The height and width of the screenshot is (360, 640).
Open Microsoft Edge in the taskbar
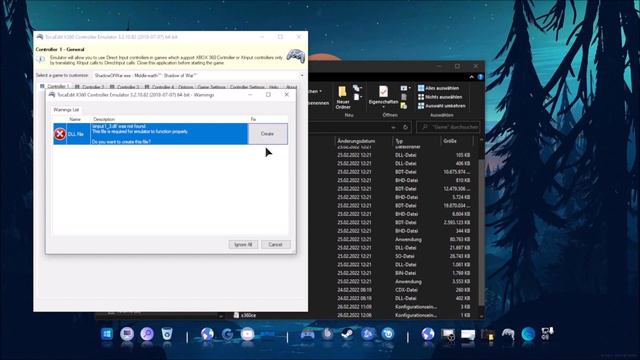click(x=528, y=334)
